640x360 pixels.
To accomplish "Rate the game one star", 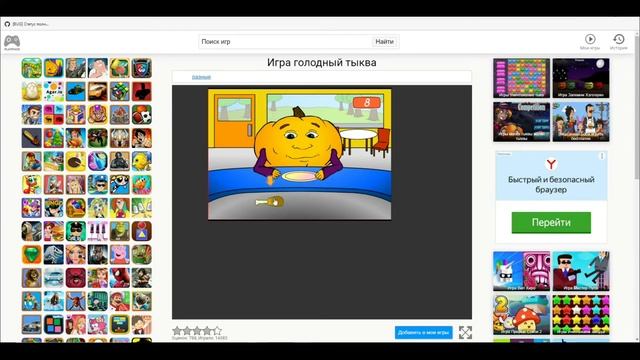I will pyautogui.click(x=177, y=331).
